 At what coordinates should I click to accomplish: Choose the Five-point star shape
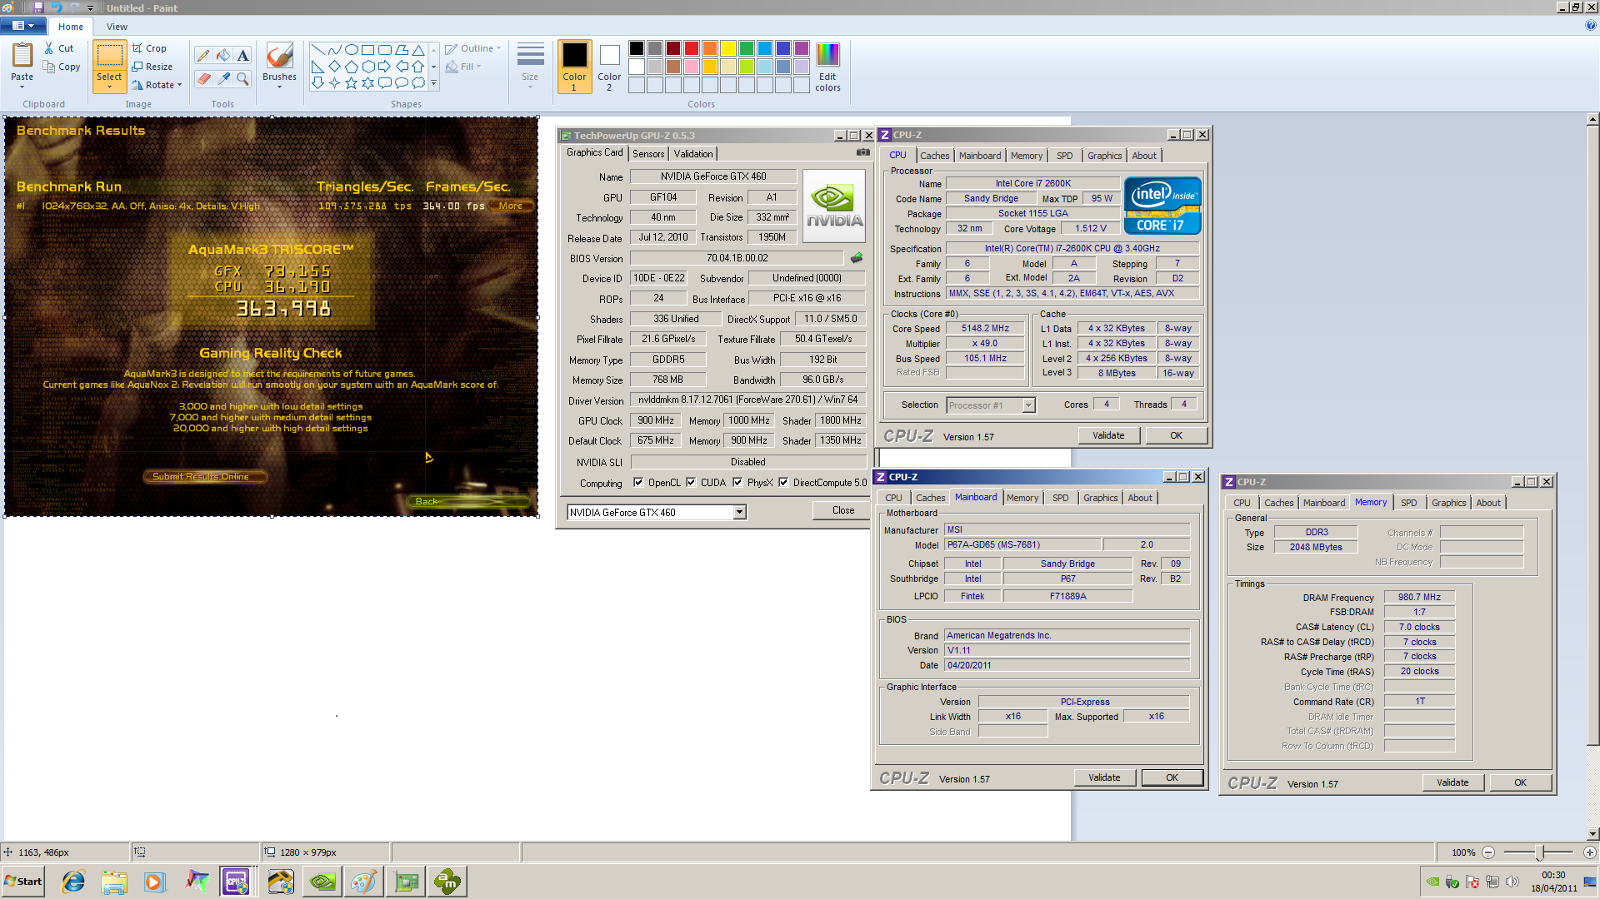(x=351, y=83)
